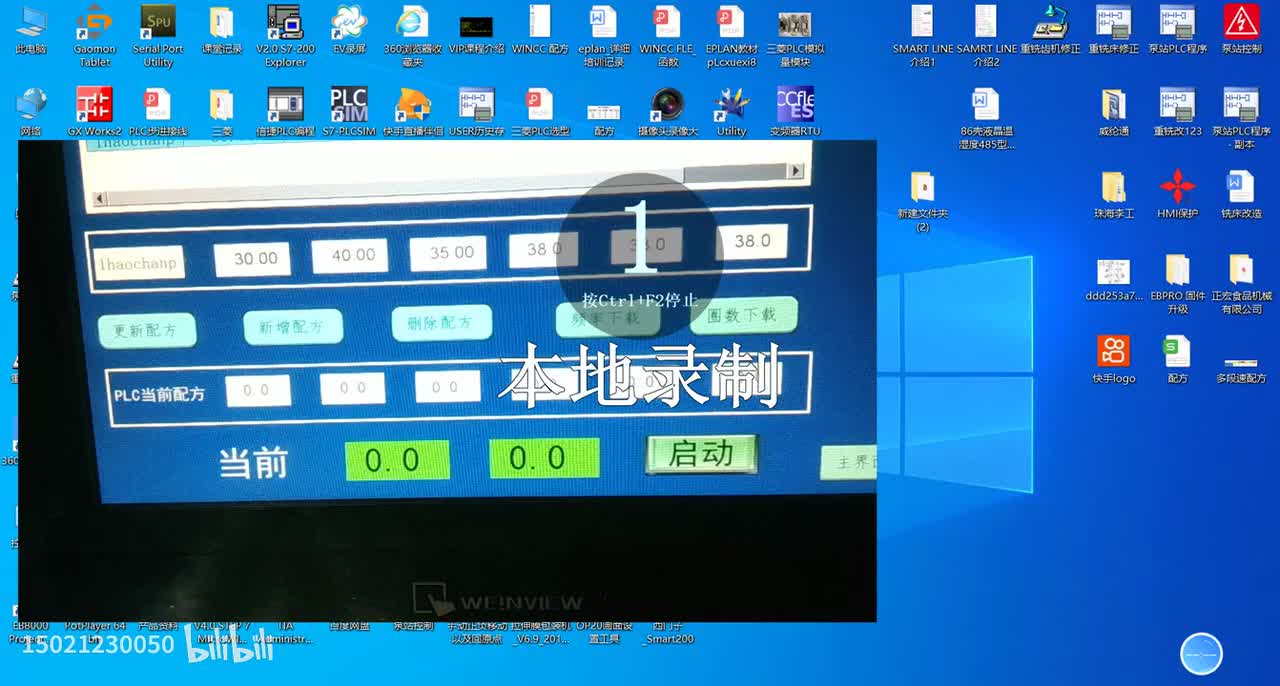Select the lhaochanp recipe name field
This screenshot has height=686, width=1280.
pos(139,263)
